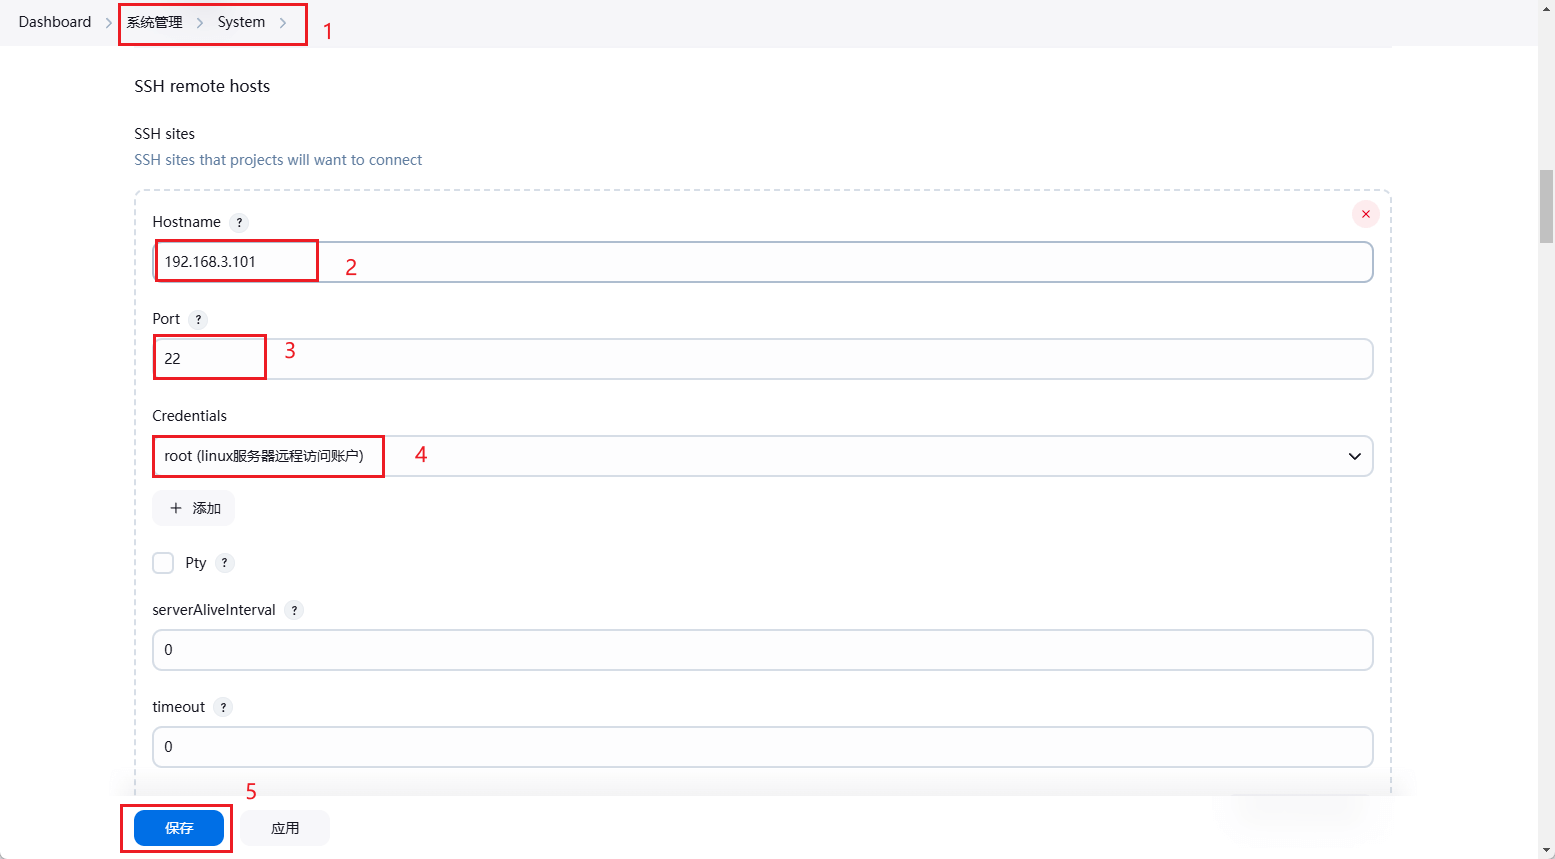Remove SSH site with red X button
This screenshot has width=1555, height=859.
(x=1365, y=214)
